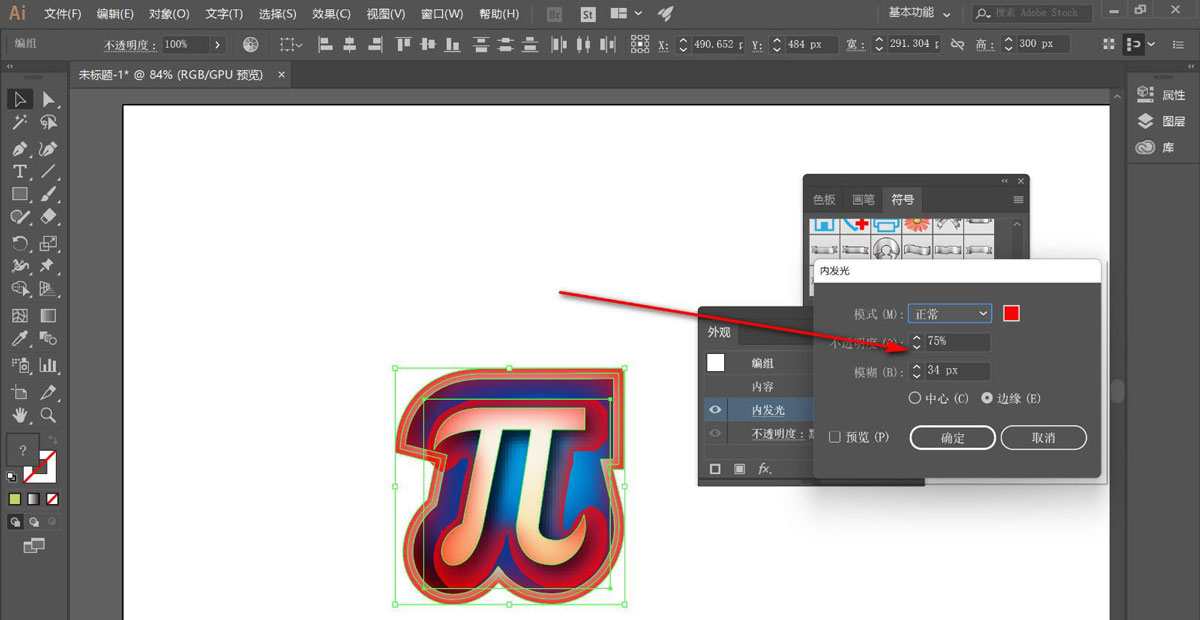The height and width of the screenshot is (620, 1200).
Task: Select the Center radio option
Action: [914, 398]
